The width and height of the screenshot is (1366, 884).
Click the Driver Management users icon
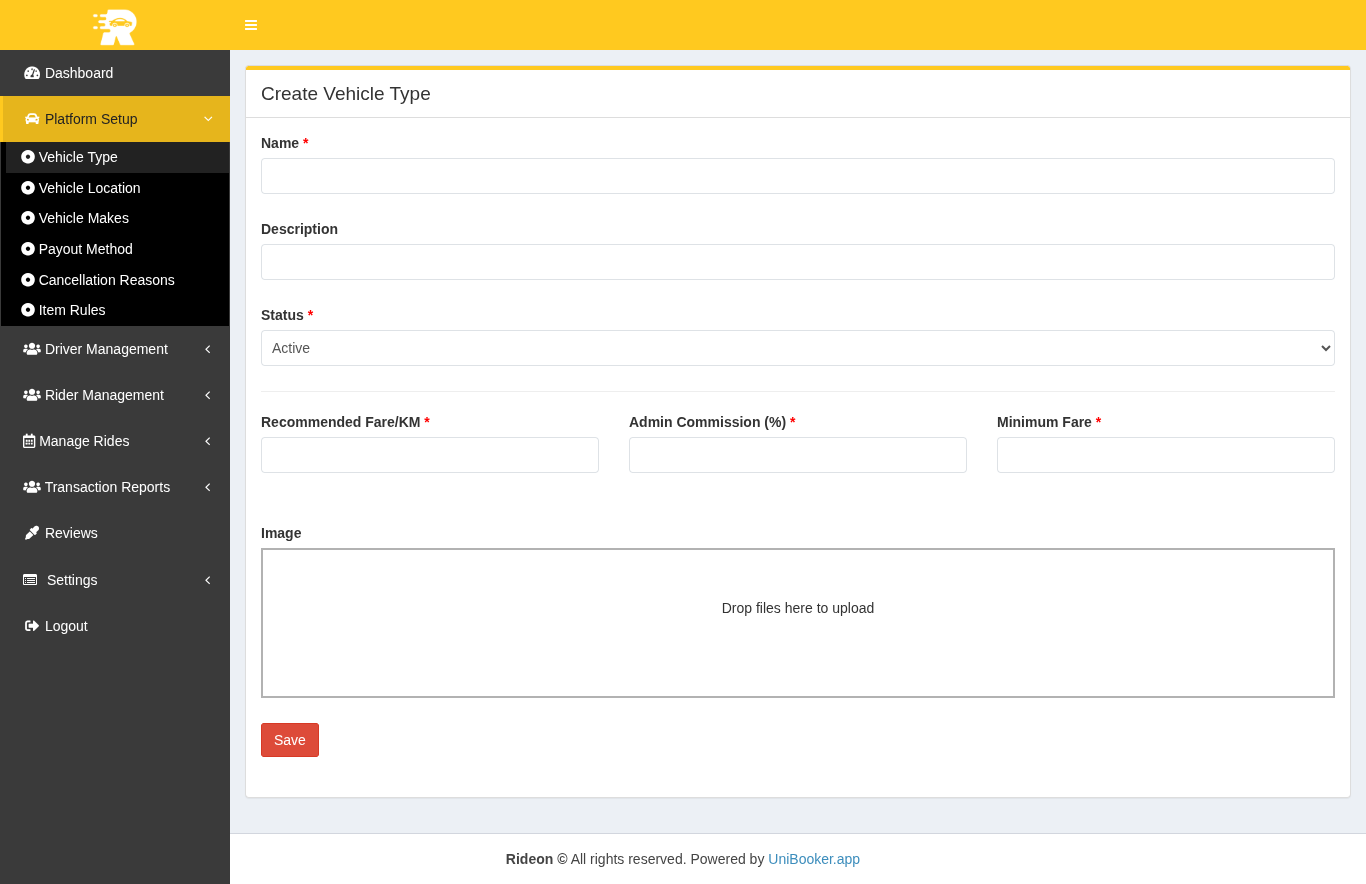point(32,349)
